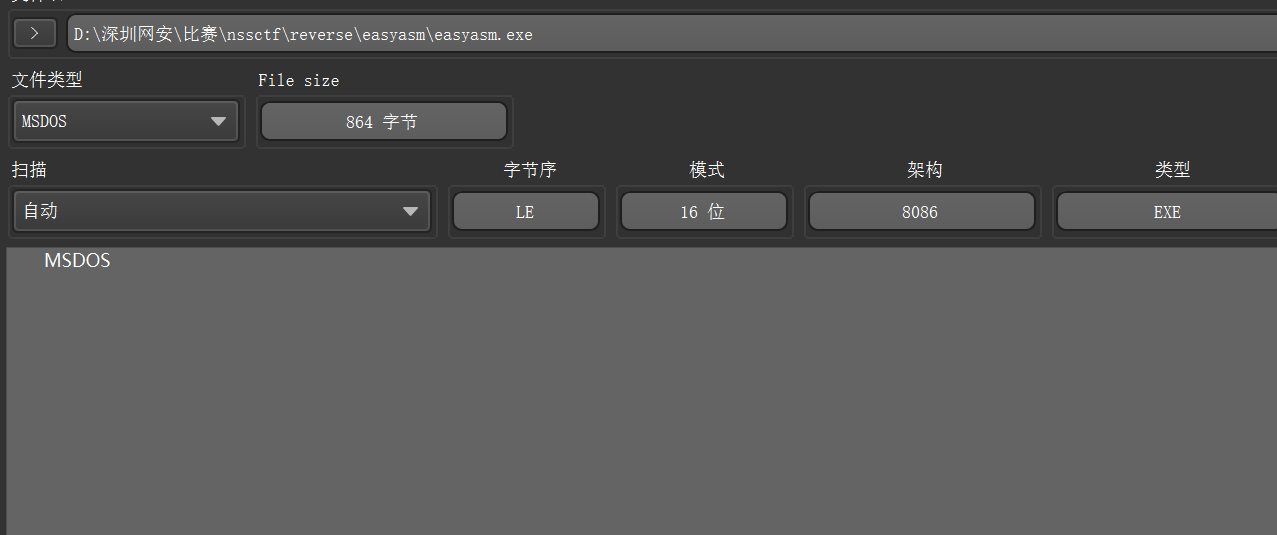Click the 模式 label
Image resolution: width=1277 pixels, height=535 pixels.
pos(707,170)
